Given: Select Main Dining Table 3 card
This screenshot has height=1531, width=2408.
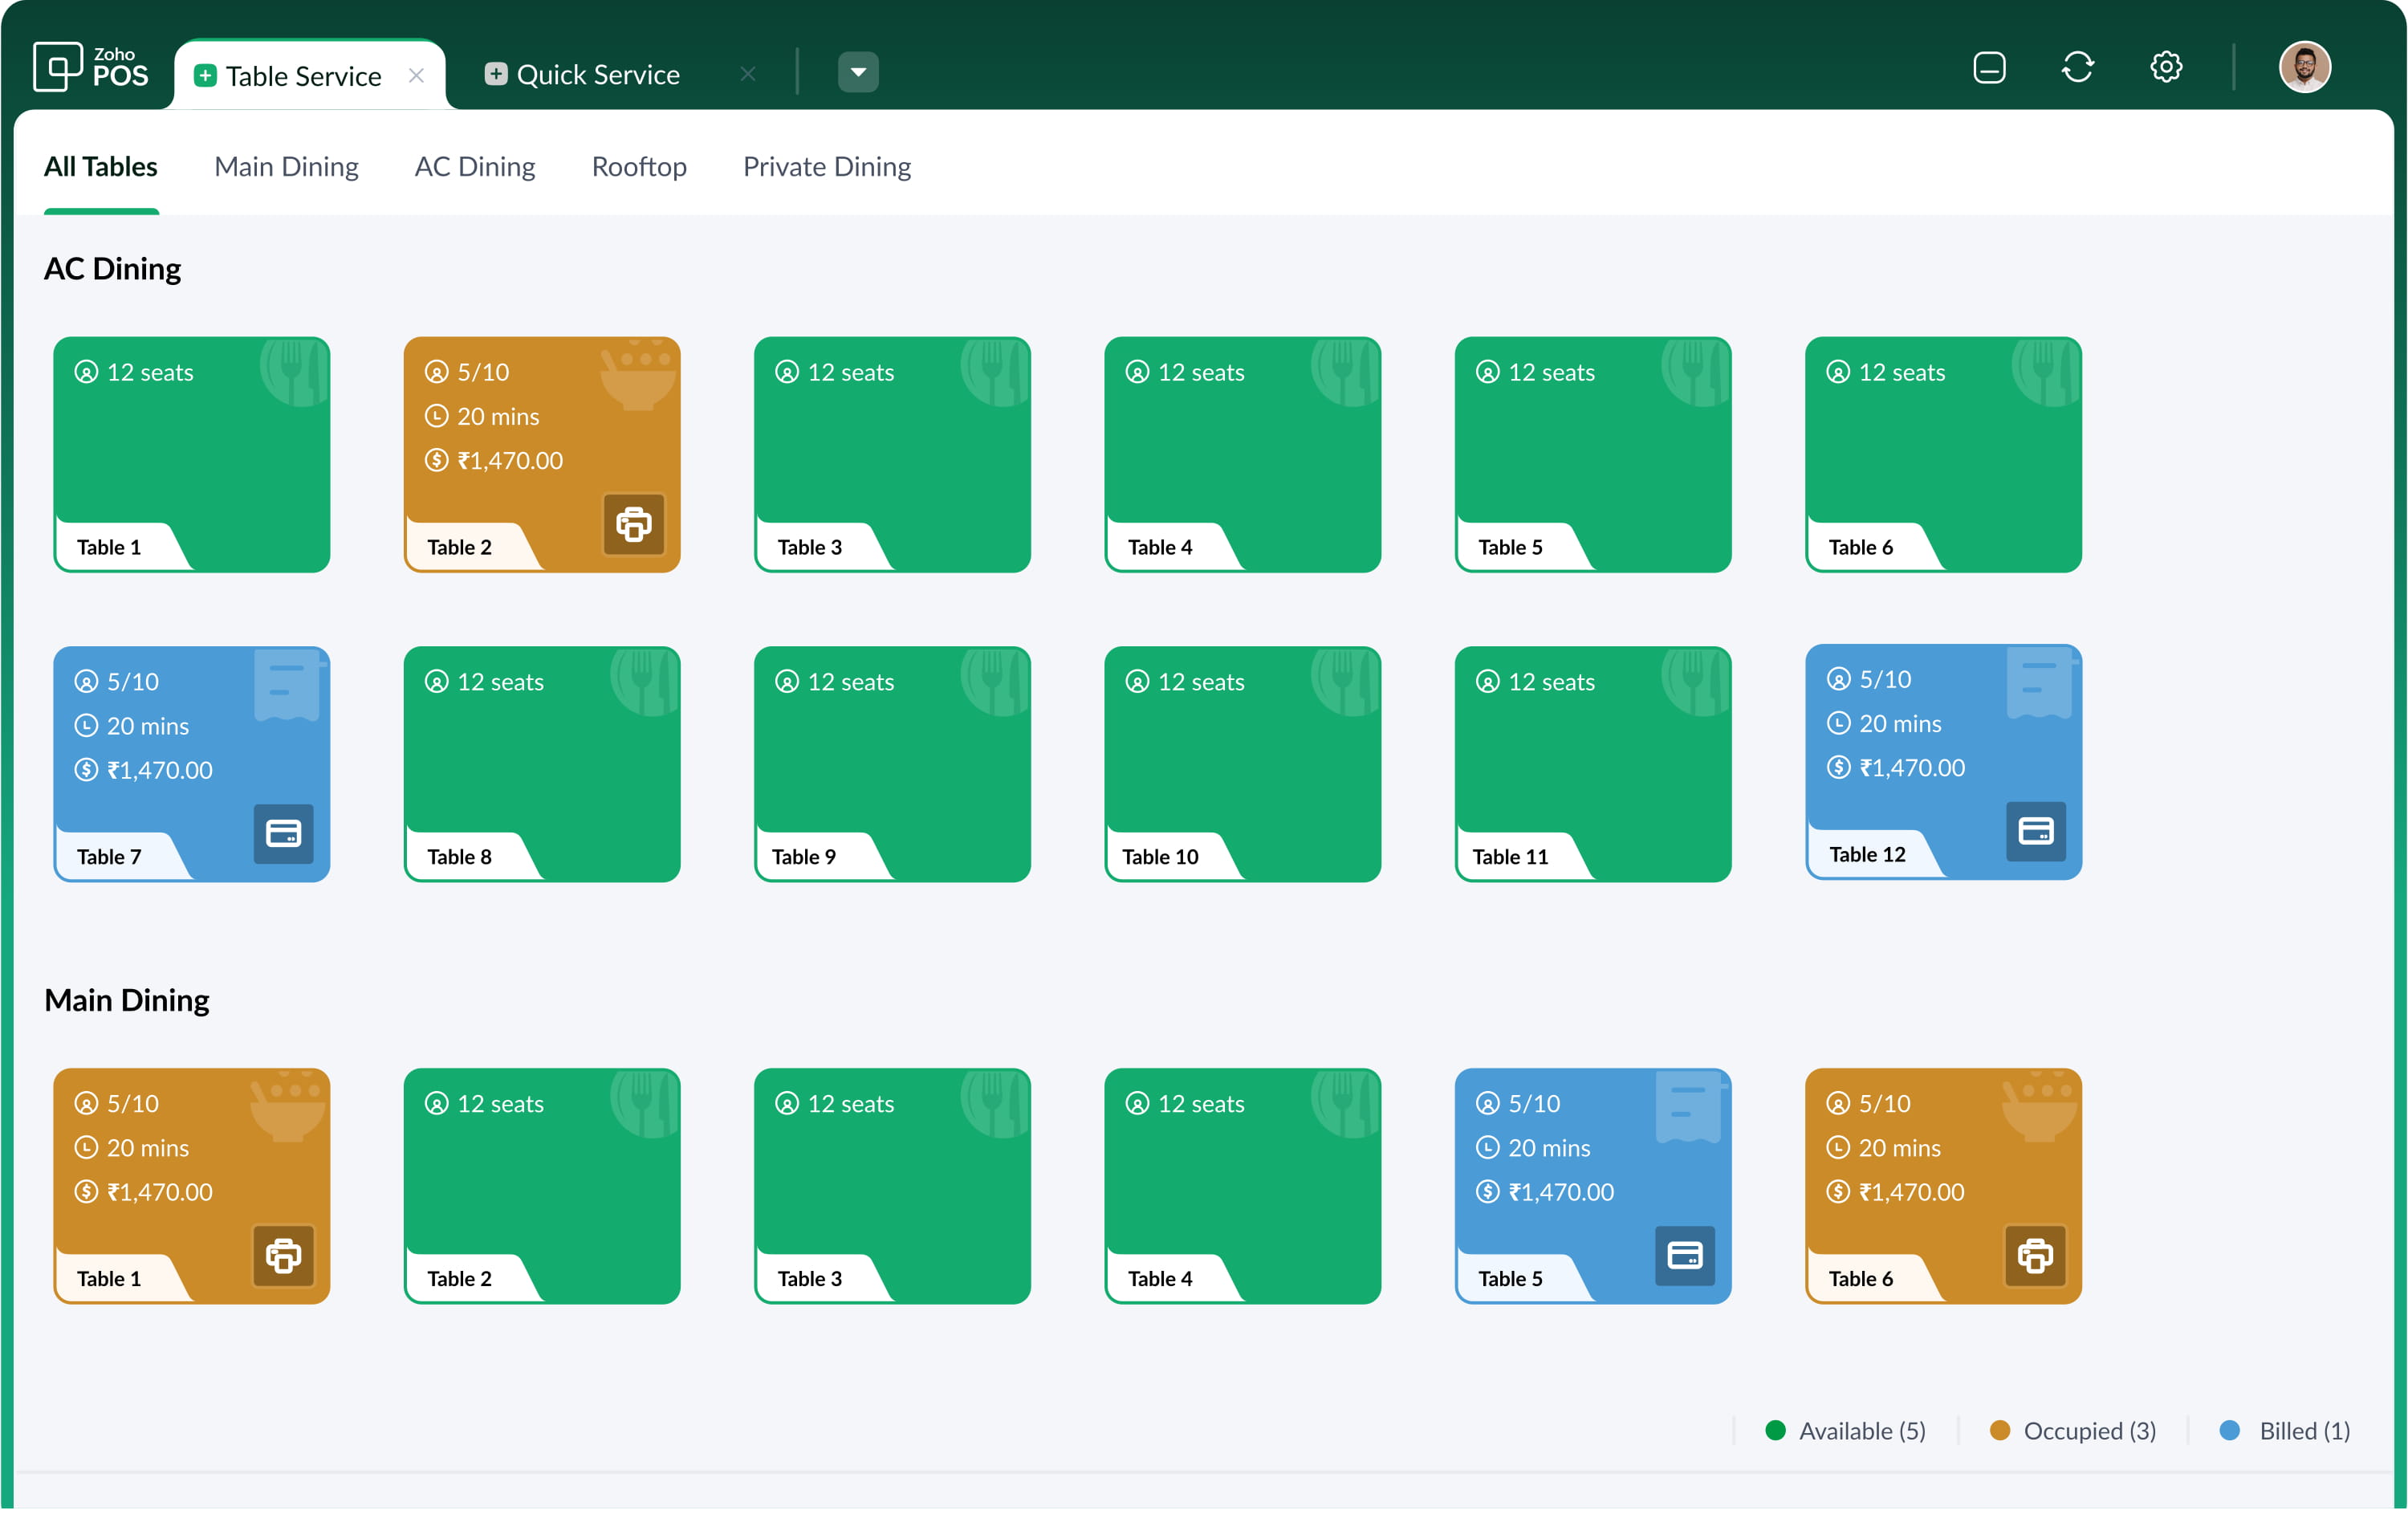Looking at the screenshot, I should (892, 1186).
